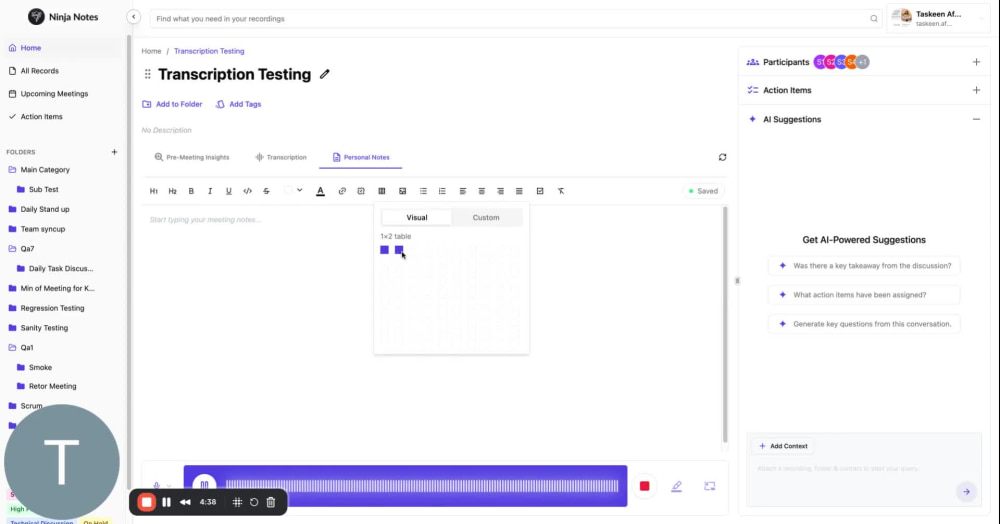Toggle strikethrough formatting
The width and height of the screenshot is (1000, 524).
(x=267, y=191)
